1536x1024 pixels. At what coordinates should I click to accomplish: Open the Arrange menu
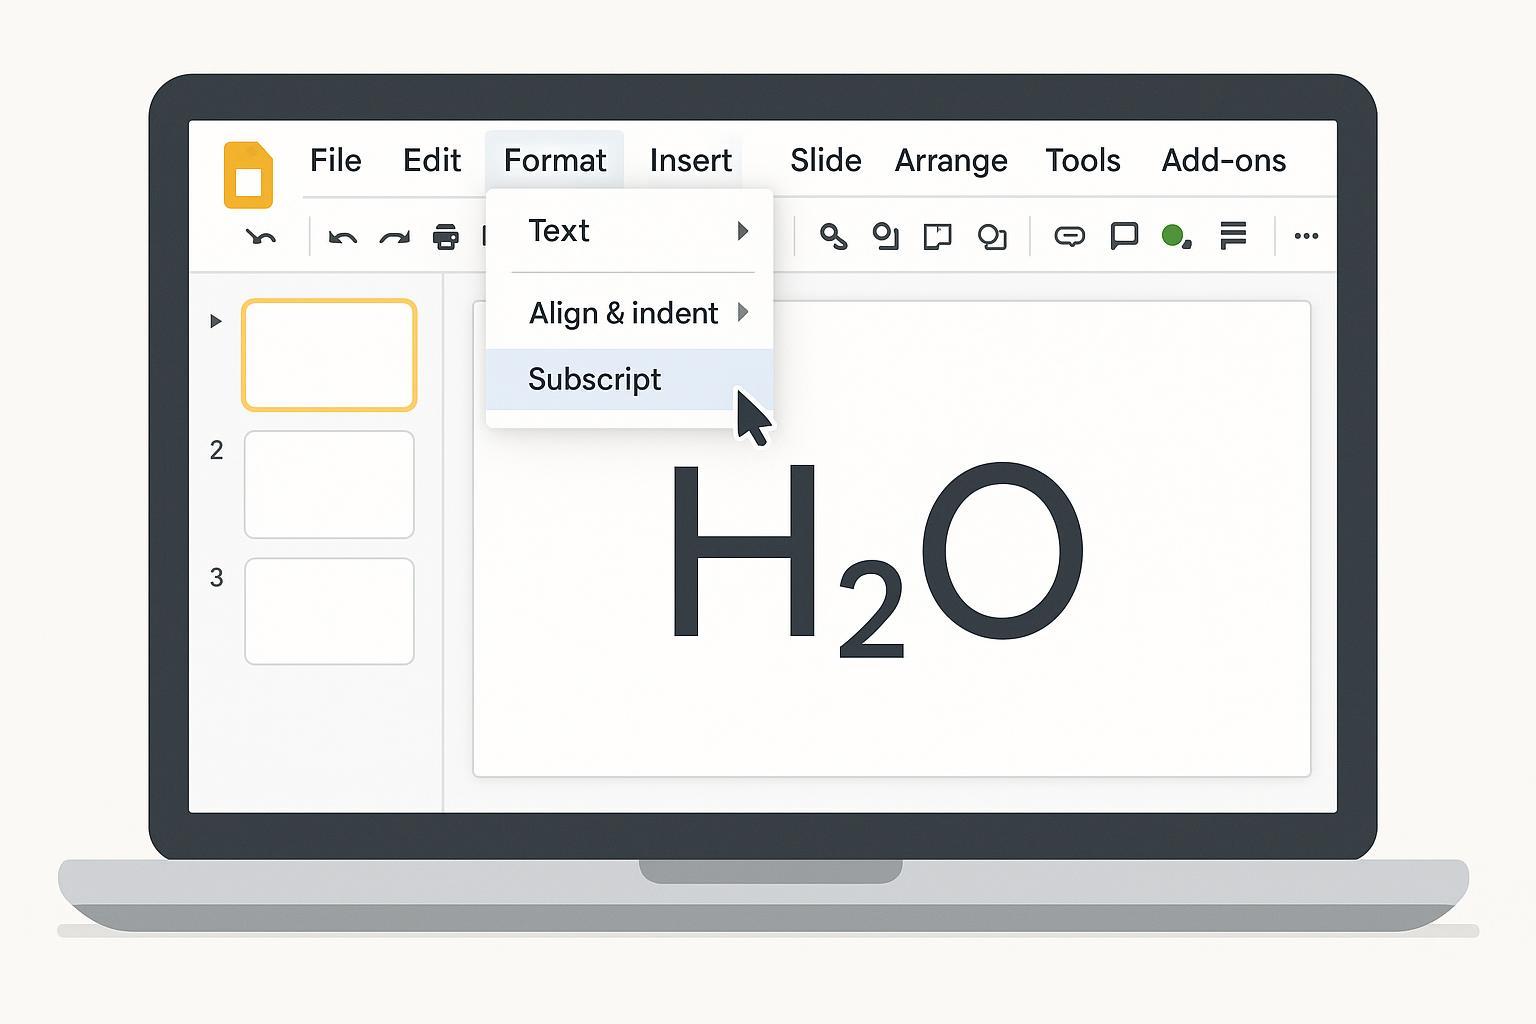[x=950, y=161]
